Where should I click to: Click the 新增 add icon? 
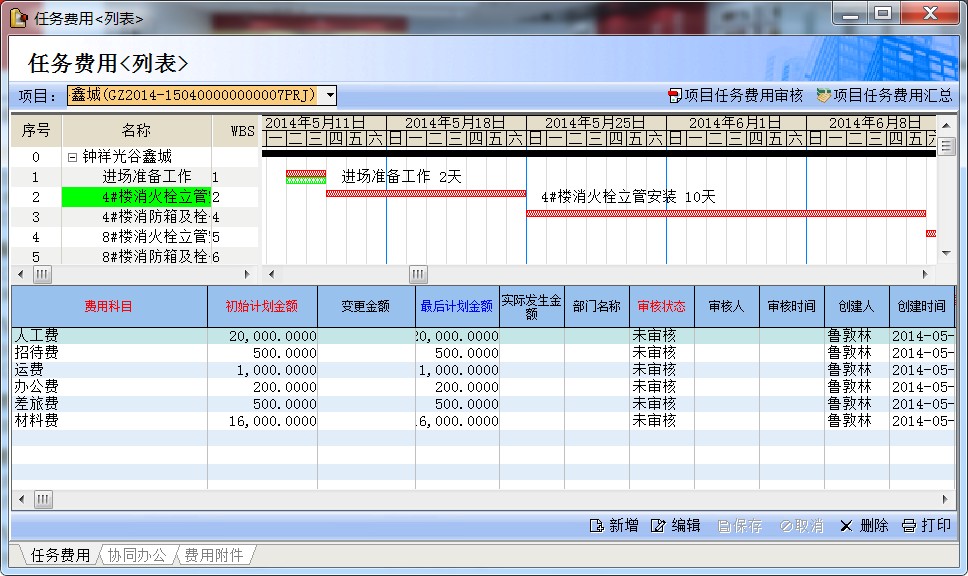597,526
